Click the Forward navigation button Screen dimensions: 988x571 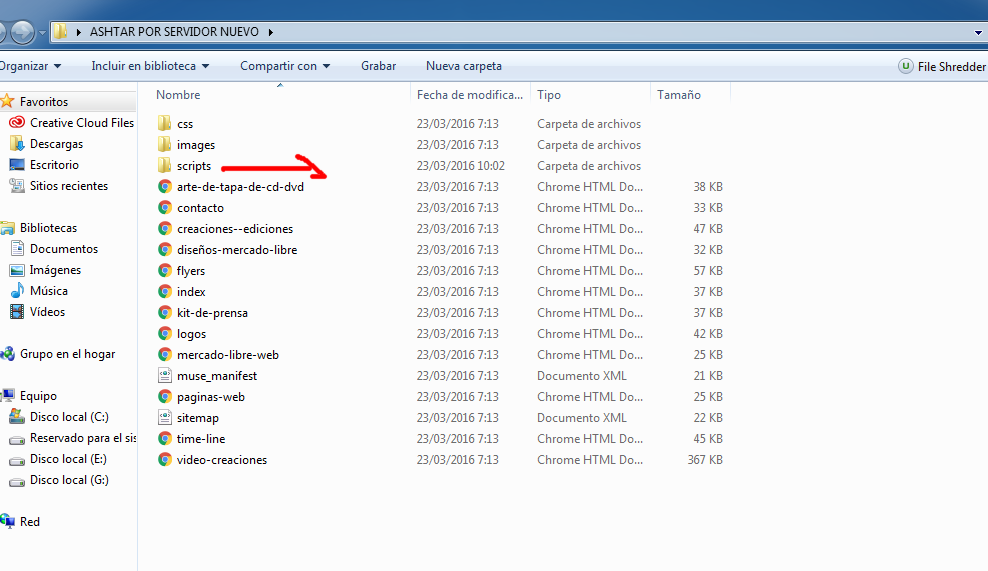[x=23, y=32]
